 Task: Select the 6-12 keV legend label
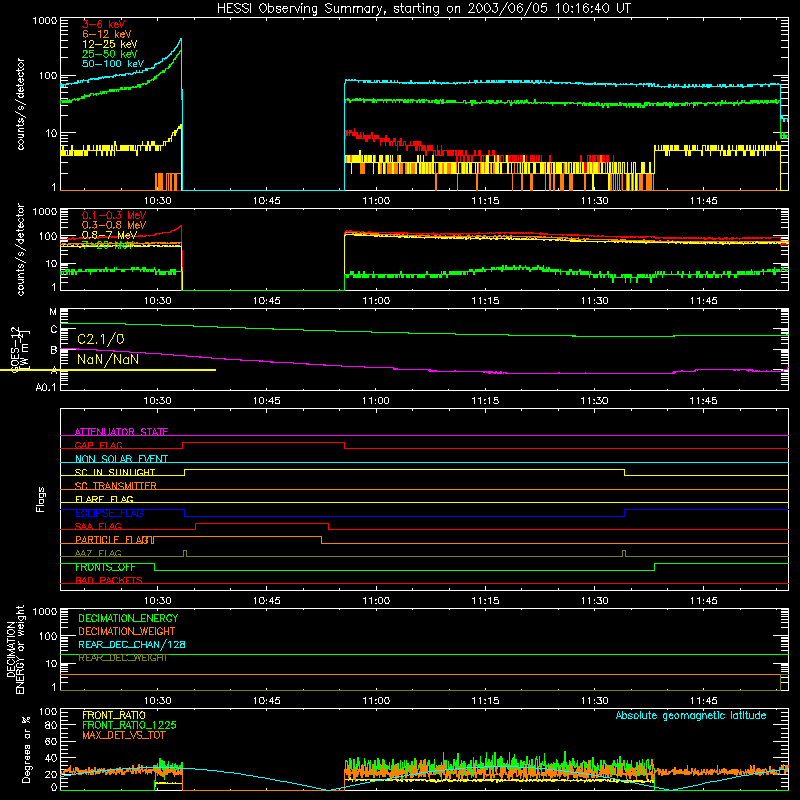click(107, 34)
